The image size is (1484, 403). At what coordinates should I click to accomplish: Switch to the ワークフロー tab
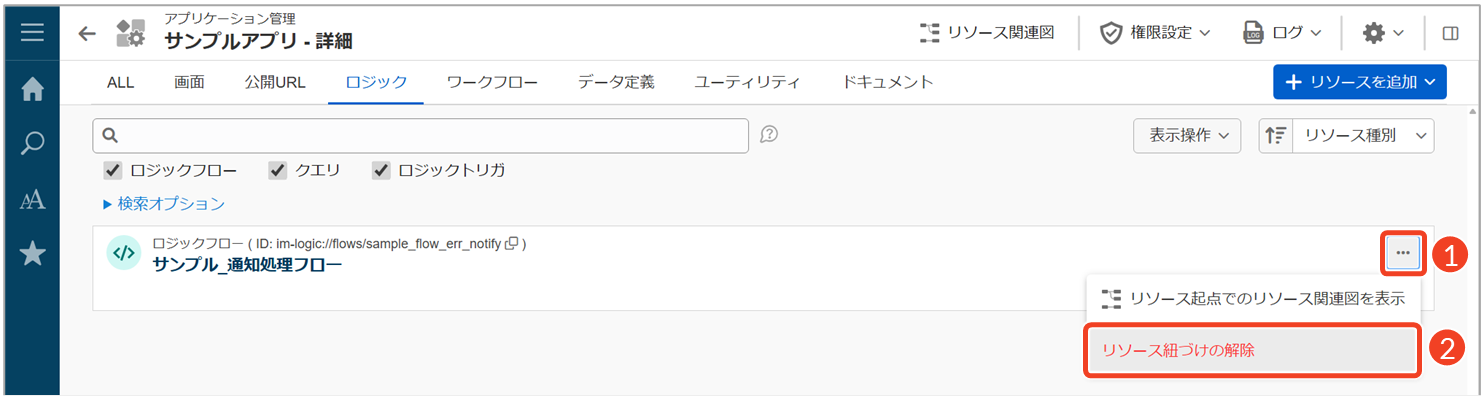[x=492, y=82]
